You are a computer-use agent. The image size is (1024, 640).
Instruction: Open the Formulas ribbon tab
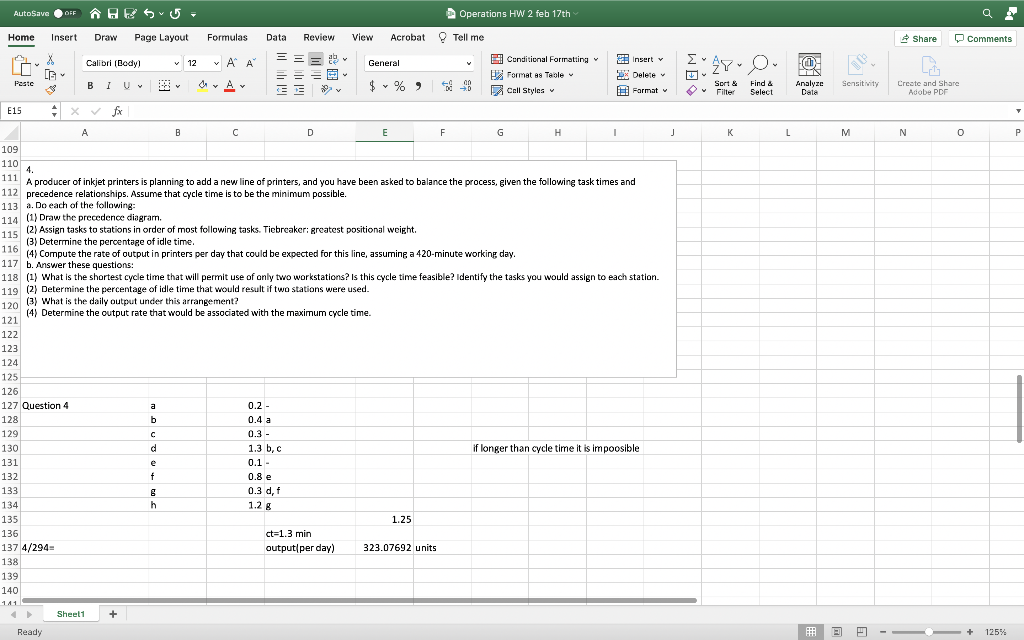227,37
